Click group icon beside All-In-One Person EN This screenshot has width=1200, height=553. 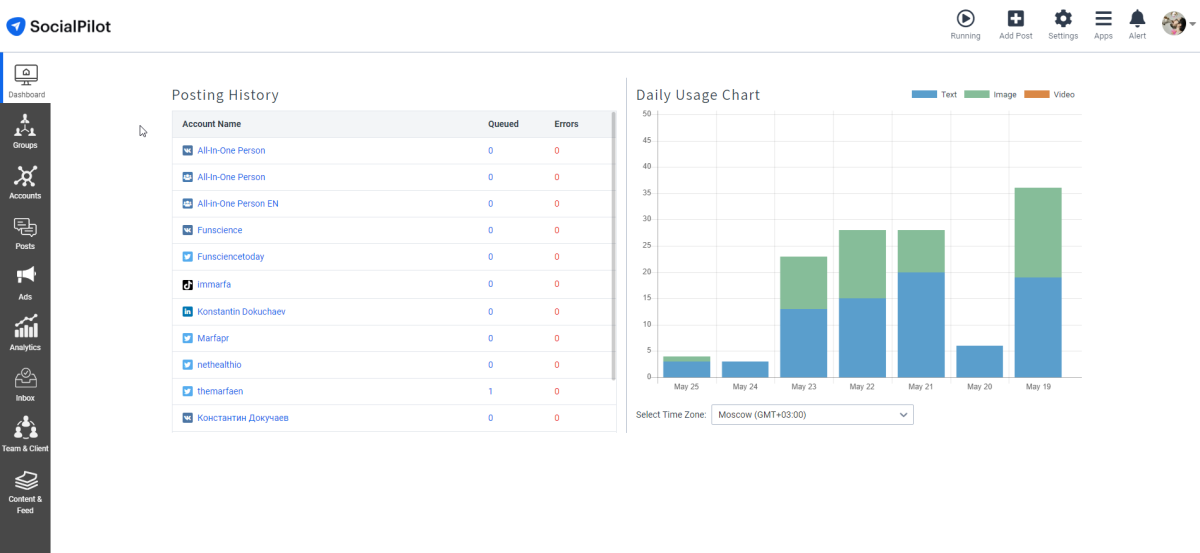click(187, 203)
